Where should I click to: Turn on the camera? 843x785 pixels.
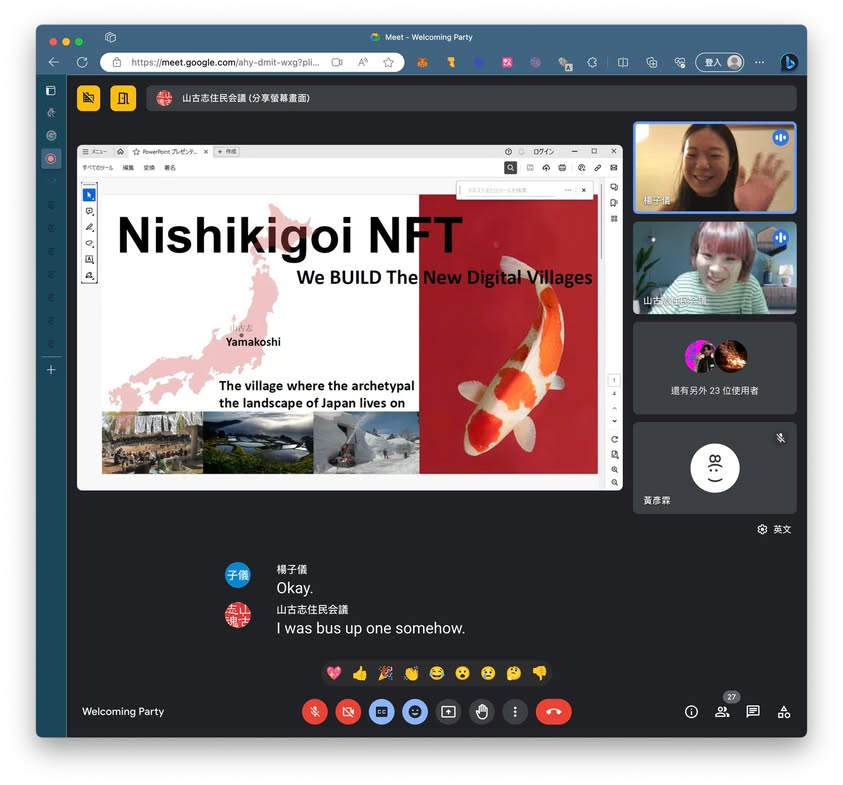coord(348,712)
